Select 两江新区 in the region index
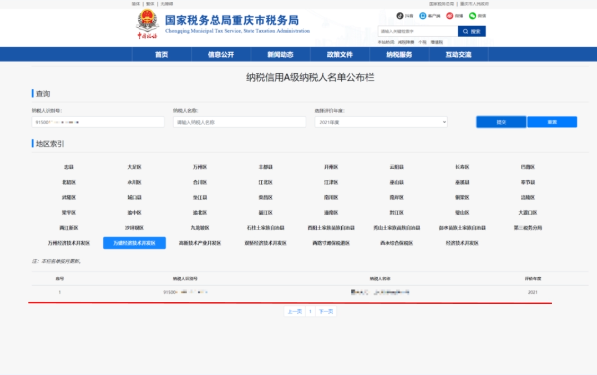 pos(69,228)
